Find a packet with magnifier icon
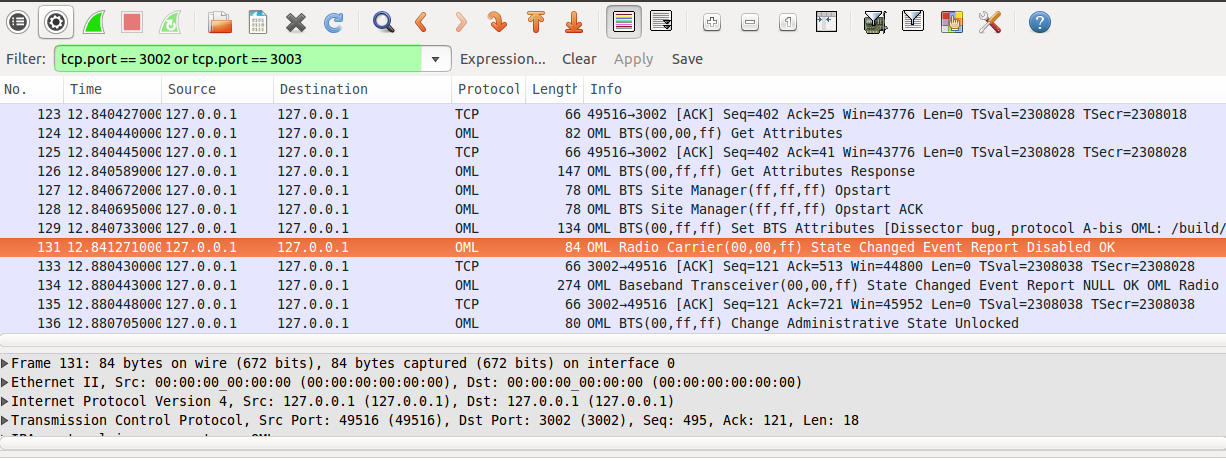This screenshot has width=1226, height=461. point(382,21)
